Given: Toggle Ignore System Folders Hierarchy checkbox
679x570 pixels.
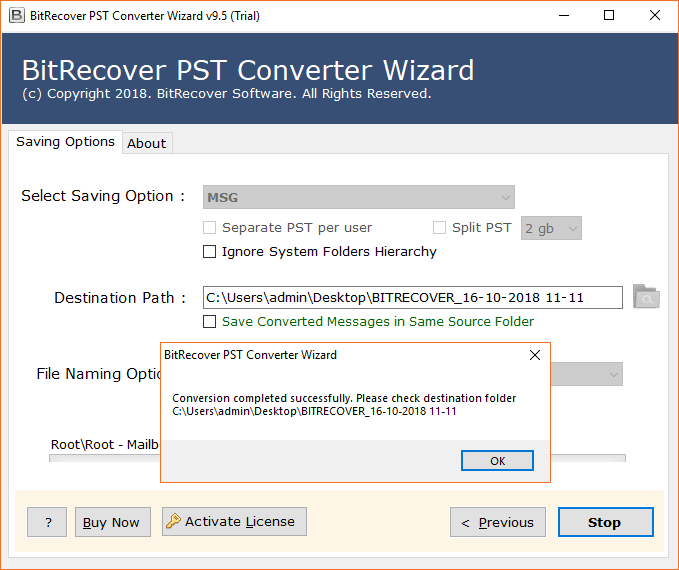Looking at the screenshot, I should [x=210, y=252].
